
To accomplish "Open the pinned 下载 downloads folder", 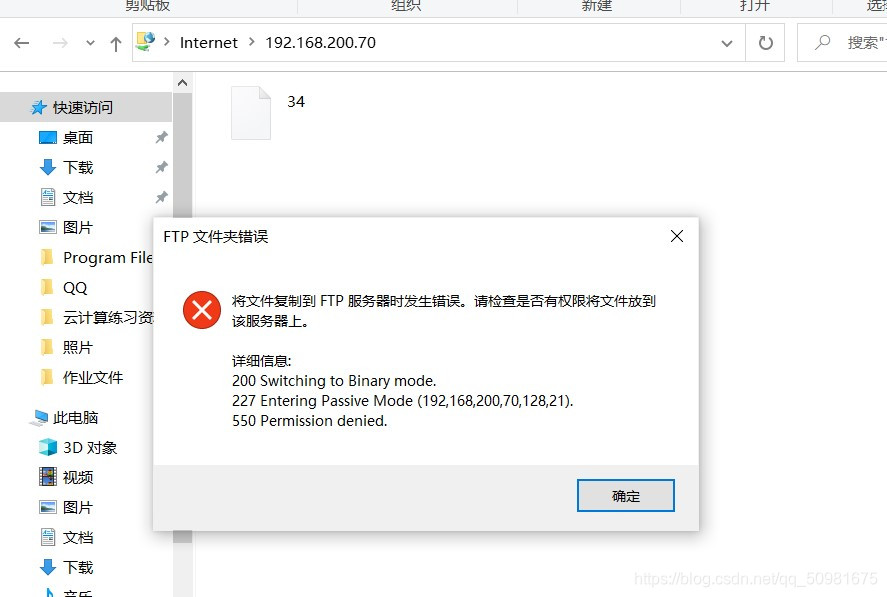I will pyautogui.click(x=77, y=167).
